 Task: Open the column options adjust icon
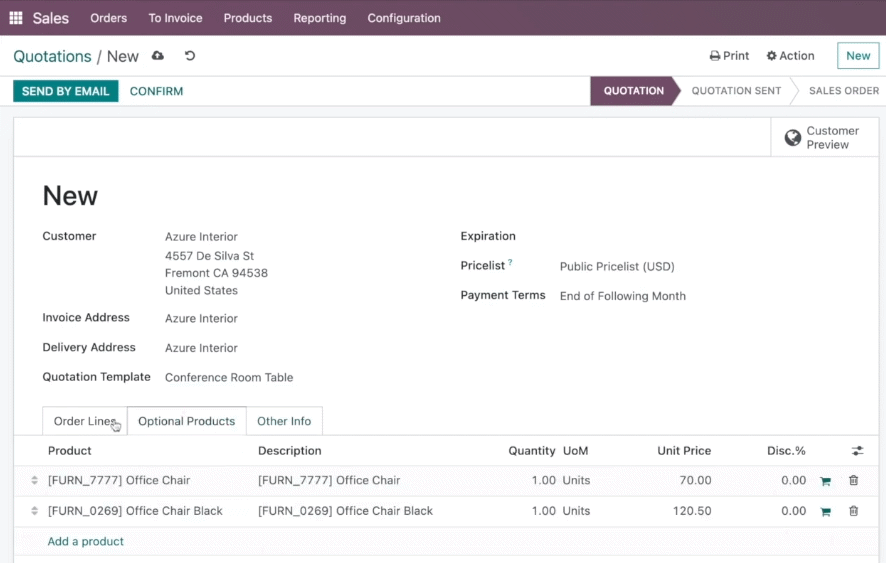tap(857, 451)
